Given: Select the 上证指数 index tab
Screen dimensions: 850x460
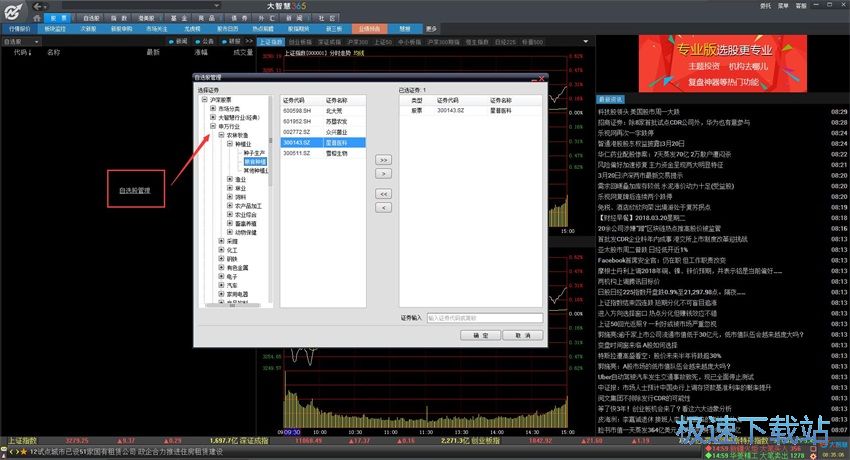Looking at the screenshot, I should click(x=271, y=42).
